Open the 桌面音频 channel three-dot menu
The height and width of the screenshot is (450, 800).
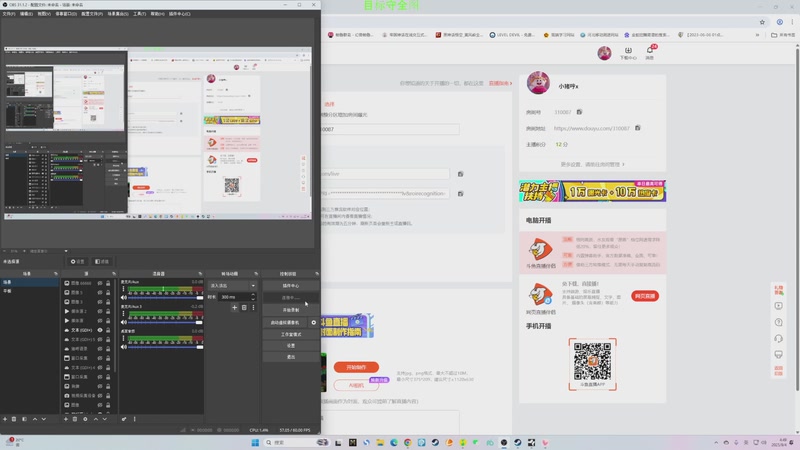tap(123, 338)
